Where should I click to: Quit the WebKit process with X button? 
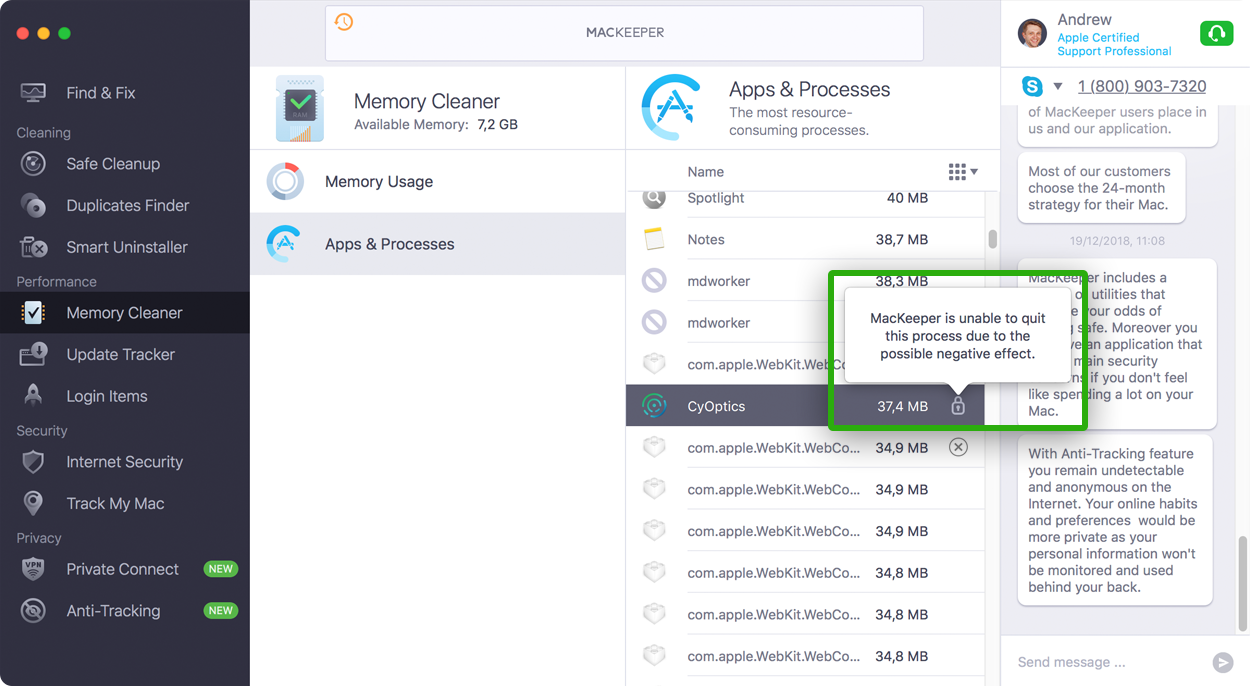(x=958, y=447)
